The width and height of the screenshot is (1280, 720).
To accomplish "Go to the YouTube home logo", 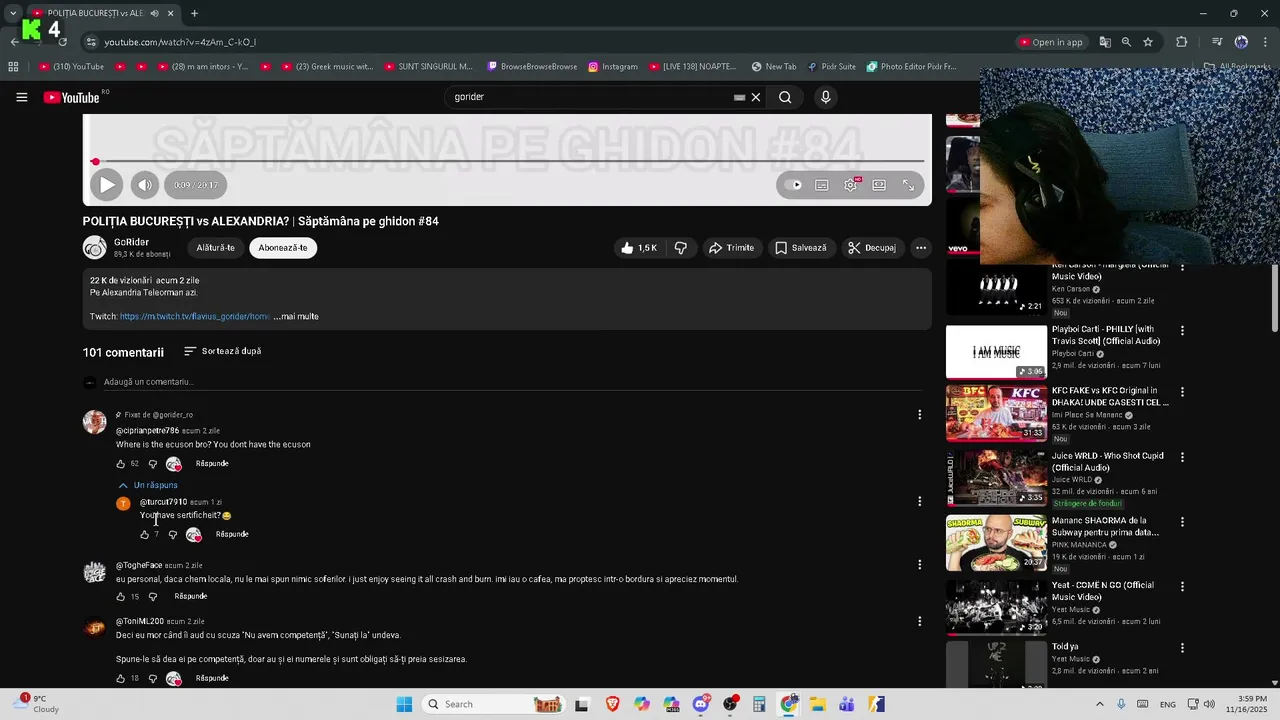I will tap(72, 97).
